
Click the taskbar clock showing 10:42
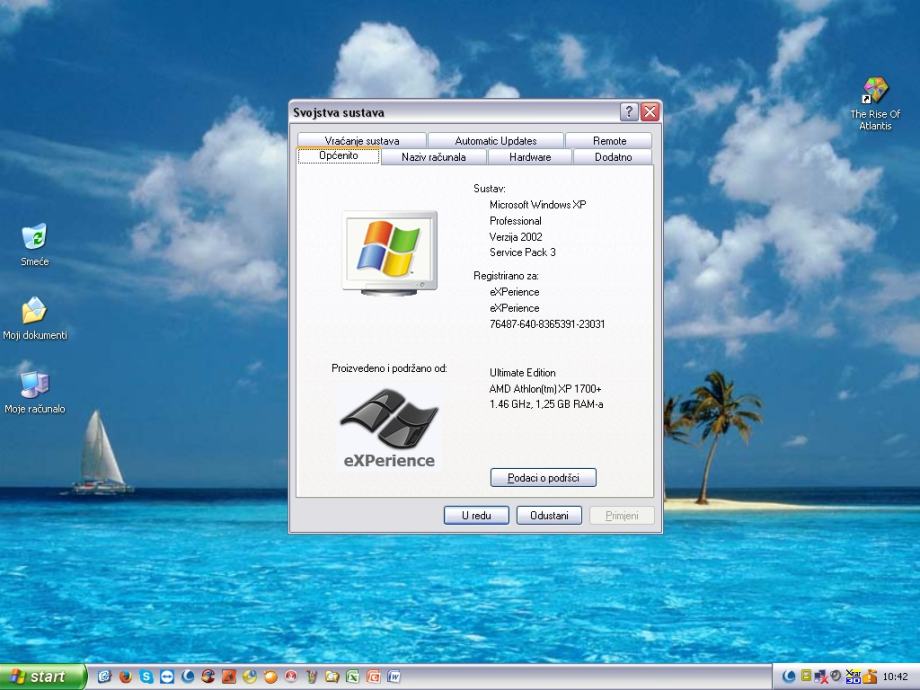895,677
